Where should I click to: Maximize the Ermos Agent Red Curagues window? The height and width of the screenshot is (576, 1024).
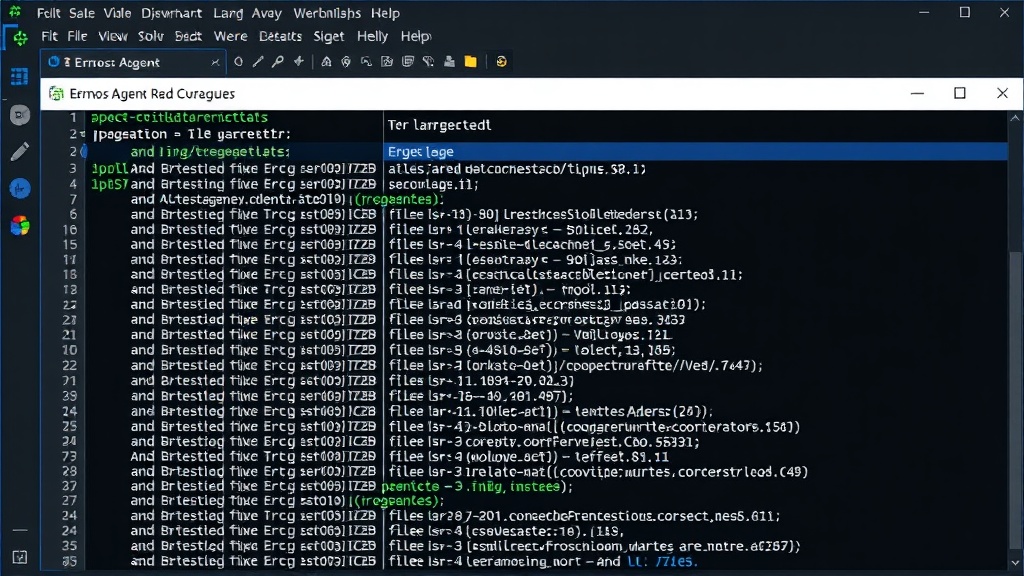click(959, 93)
